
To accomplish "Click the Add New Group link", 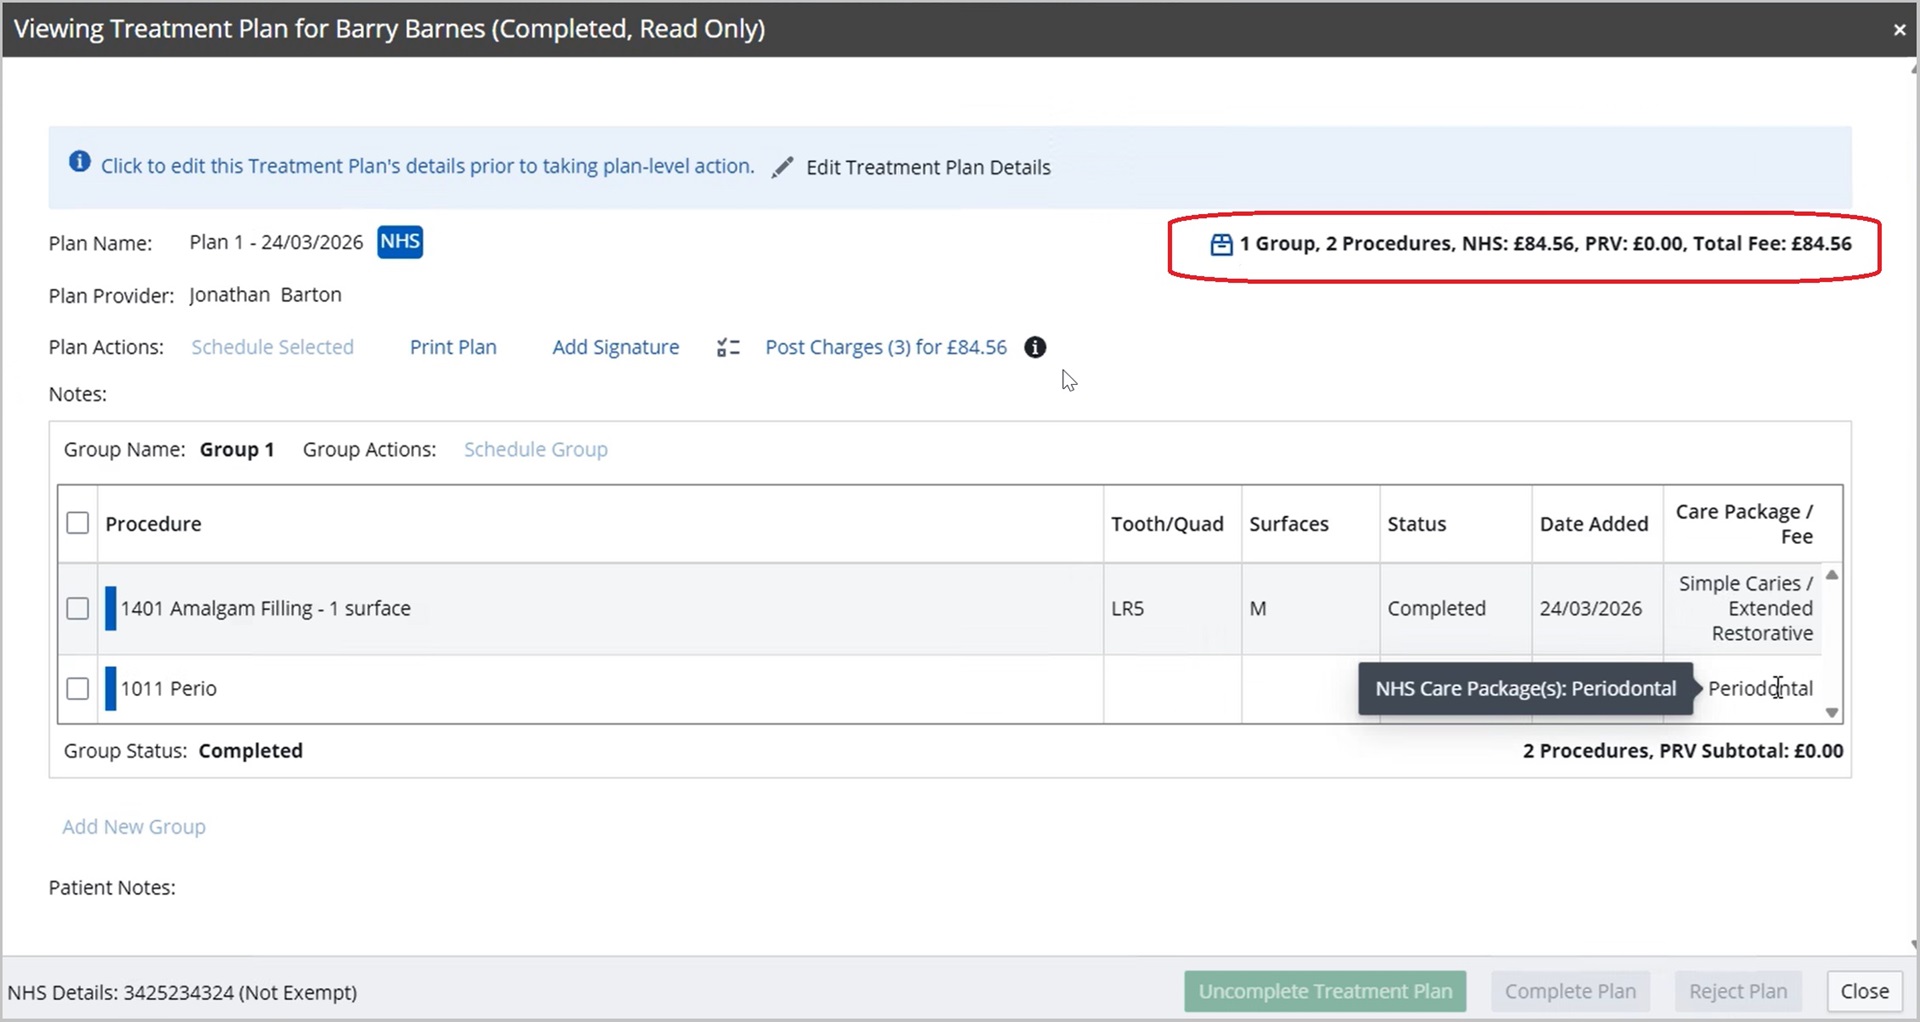I will pos(134,827).
